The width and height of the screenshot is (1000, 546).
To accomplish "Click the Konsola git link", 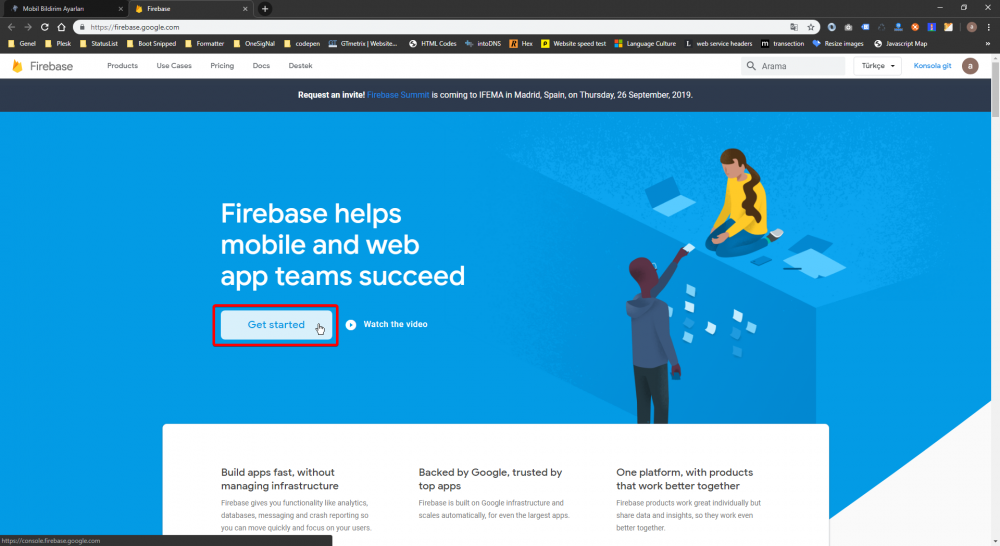I will 932,66.
